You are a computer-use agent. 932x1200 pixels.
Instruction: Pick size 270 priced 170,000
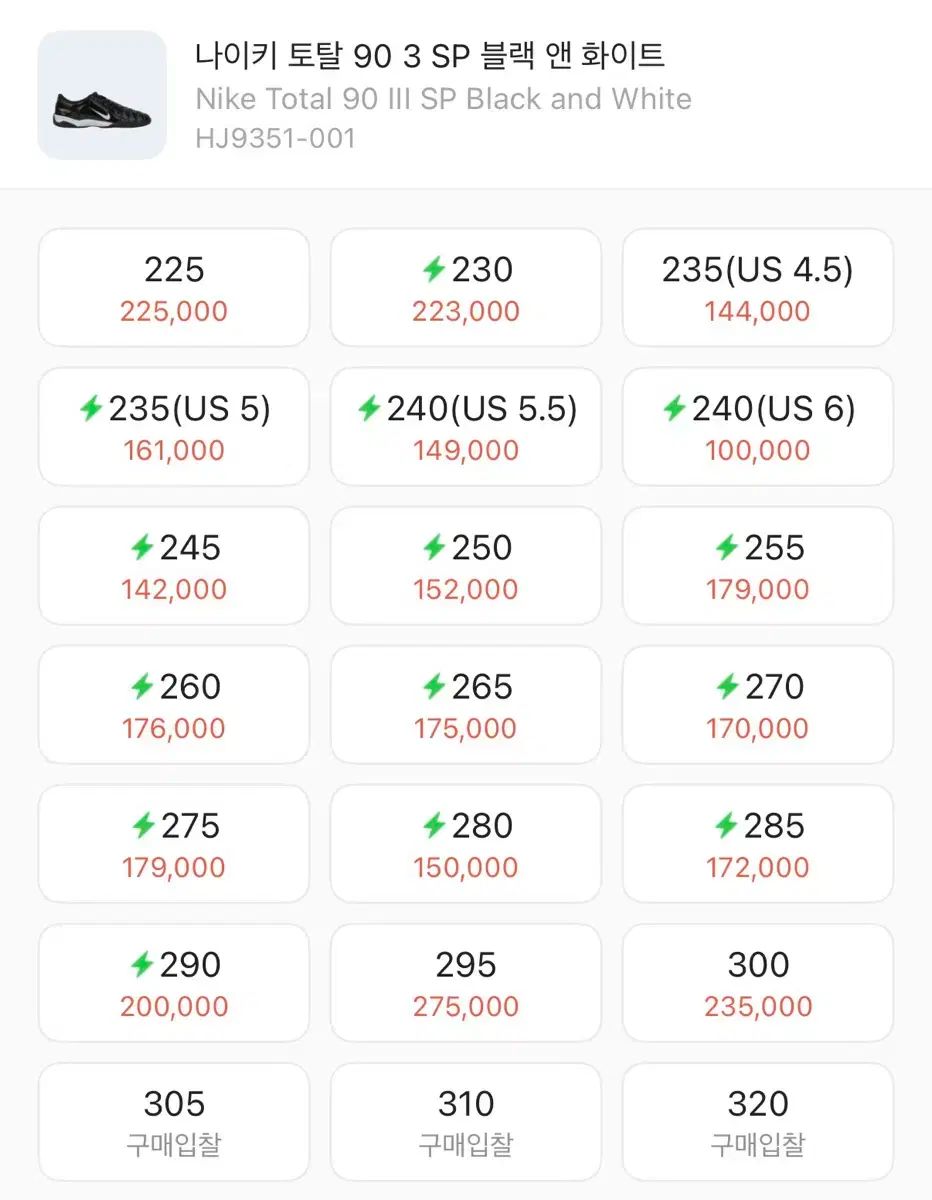[757, 705]
